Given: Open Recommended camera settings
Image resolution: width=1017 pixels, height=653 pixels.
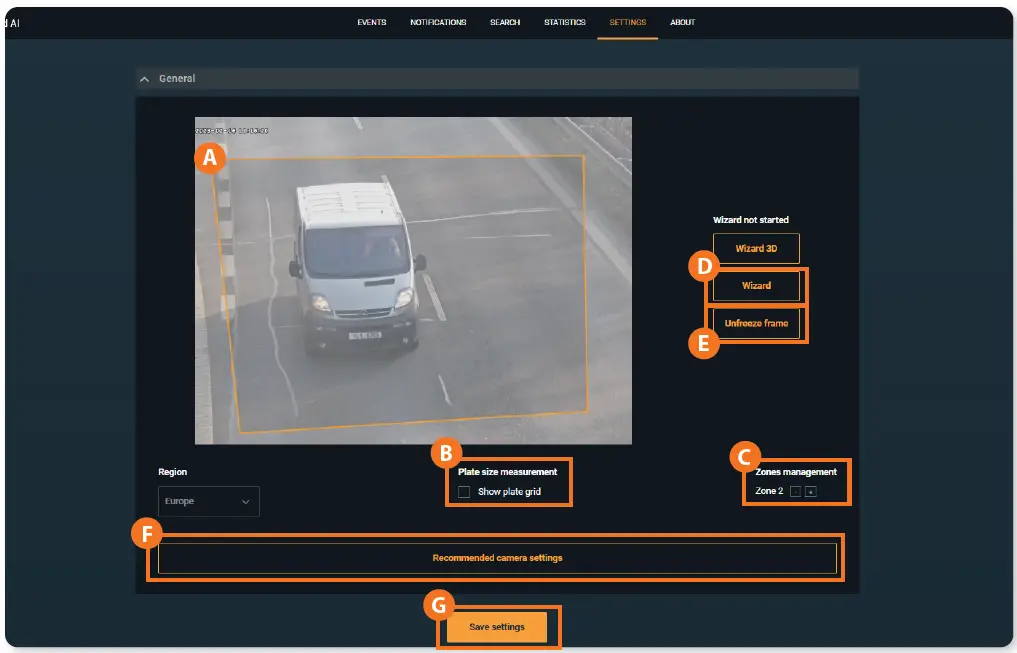Looking at the screenshot, I should [497, 558].
